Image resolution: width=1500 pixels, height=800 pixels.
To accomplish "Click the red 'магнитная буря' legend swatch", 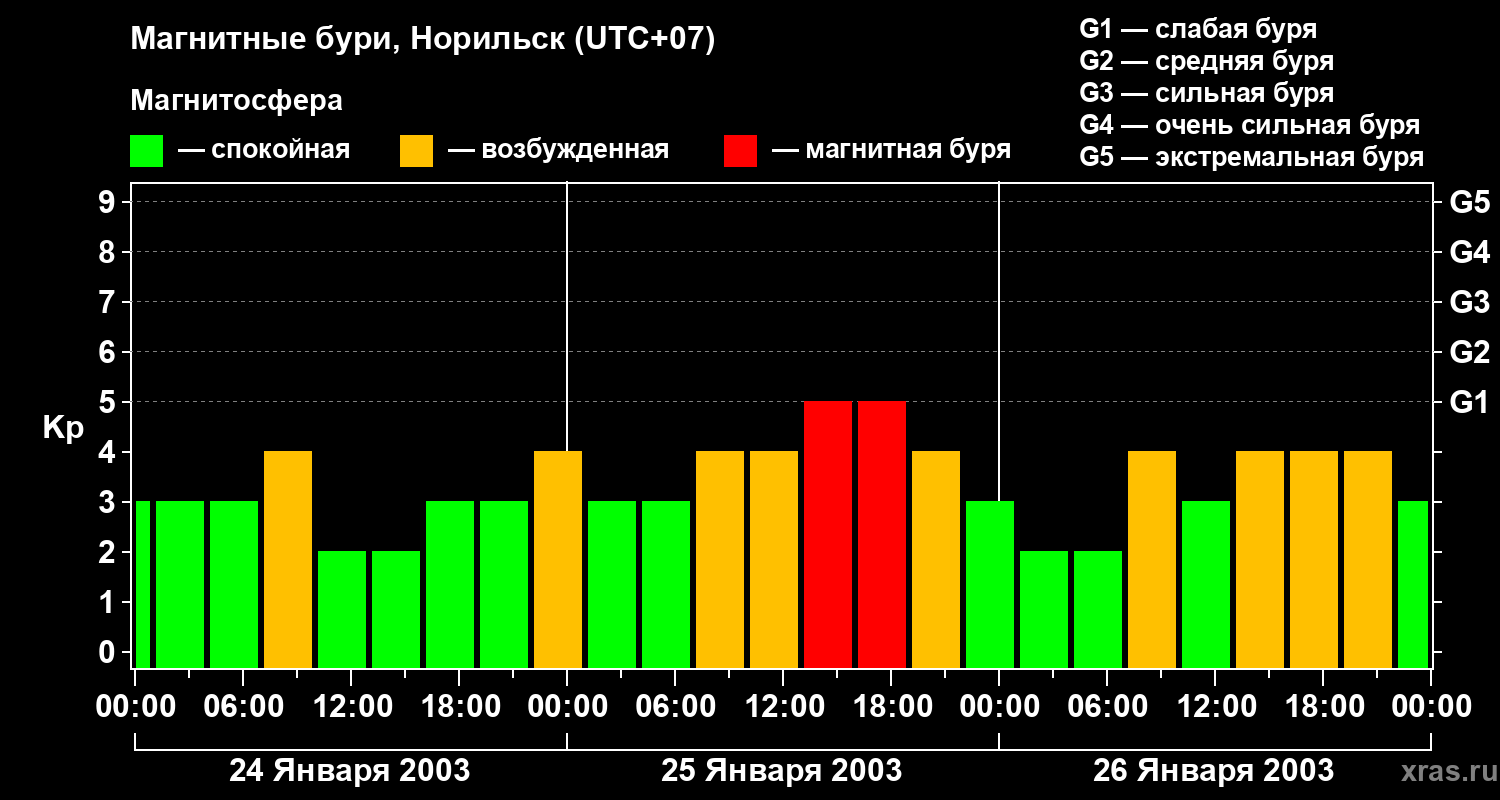I will (x=740, y=151).
